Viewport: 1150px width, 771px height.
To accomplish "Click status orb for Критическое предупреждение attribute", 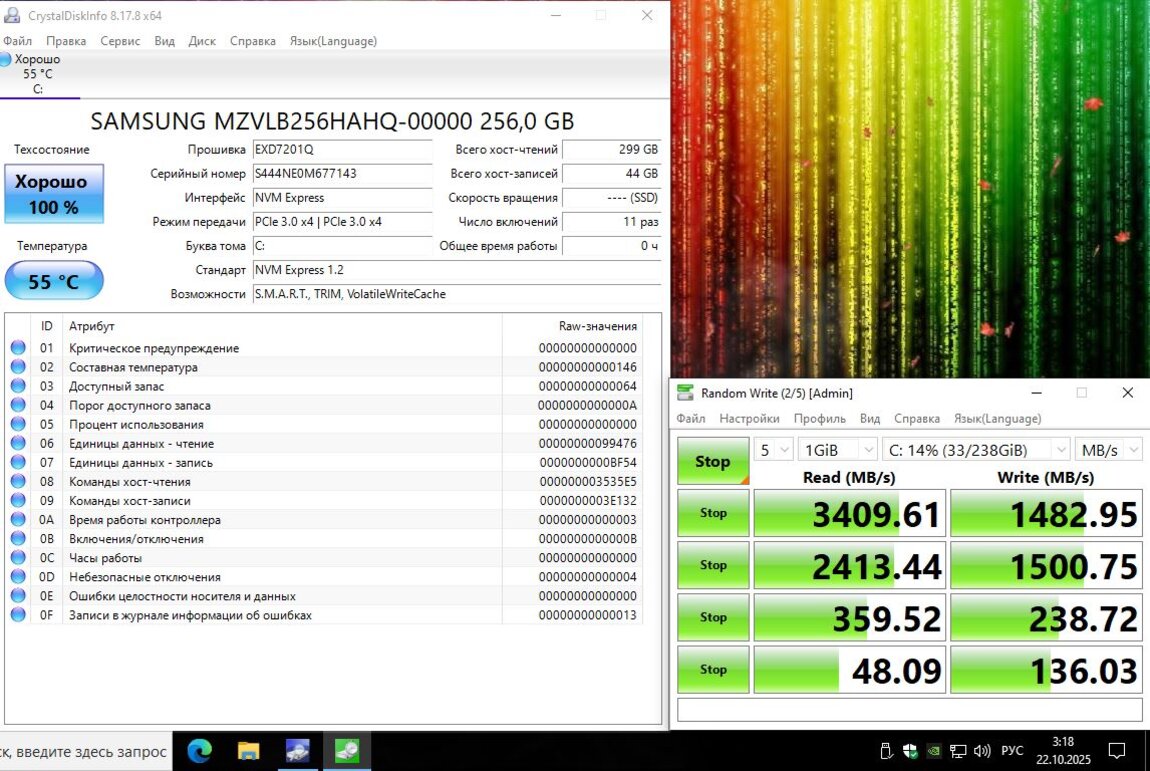I will click(x=18, y=348).
